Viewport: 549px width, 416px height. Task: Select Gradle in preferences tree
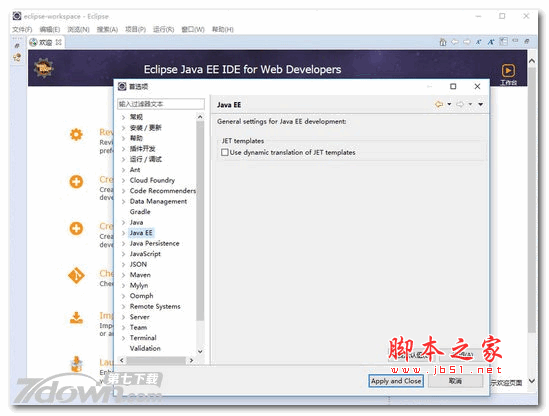click(x=140, y=212)
